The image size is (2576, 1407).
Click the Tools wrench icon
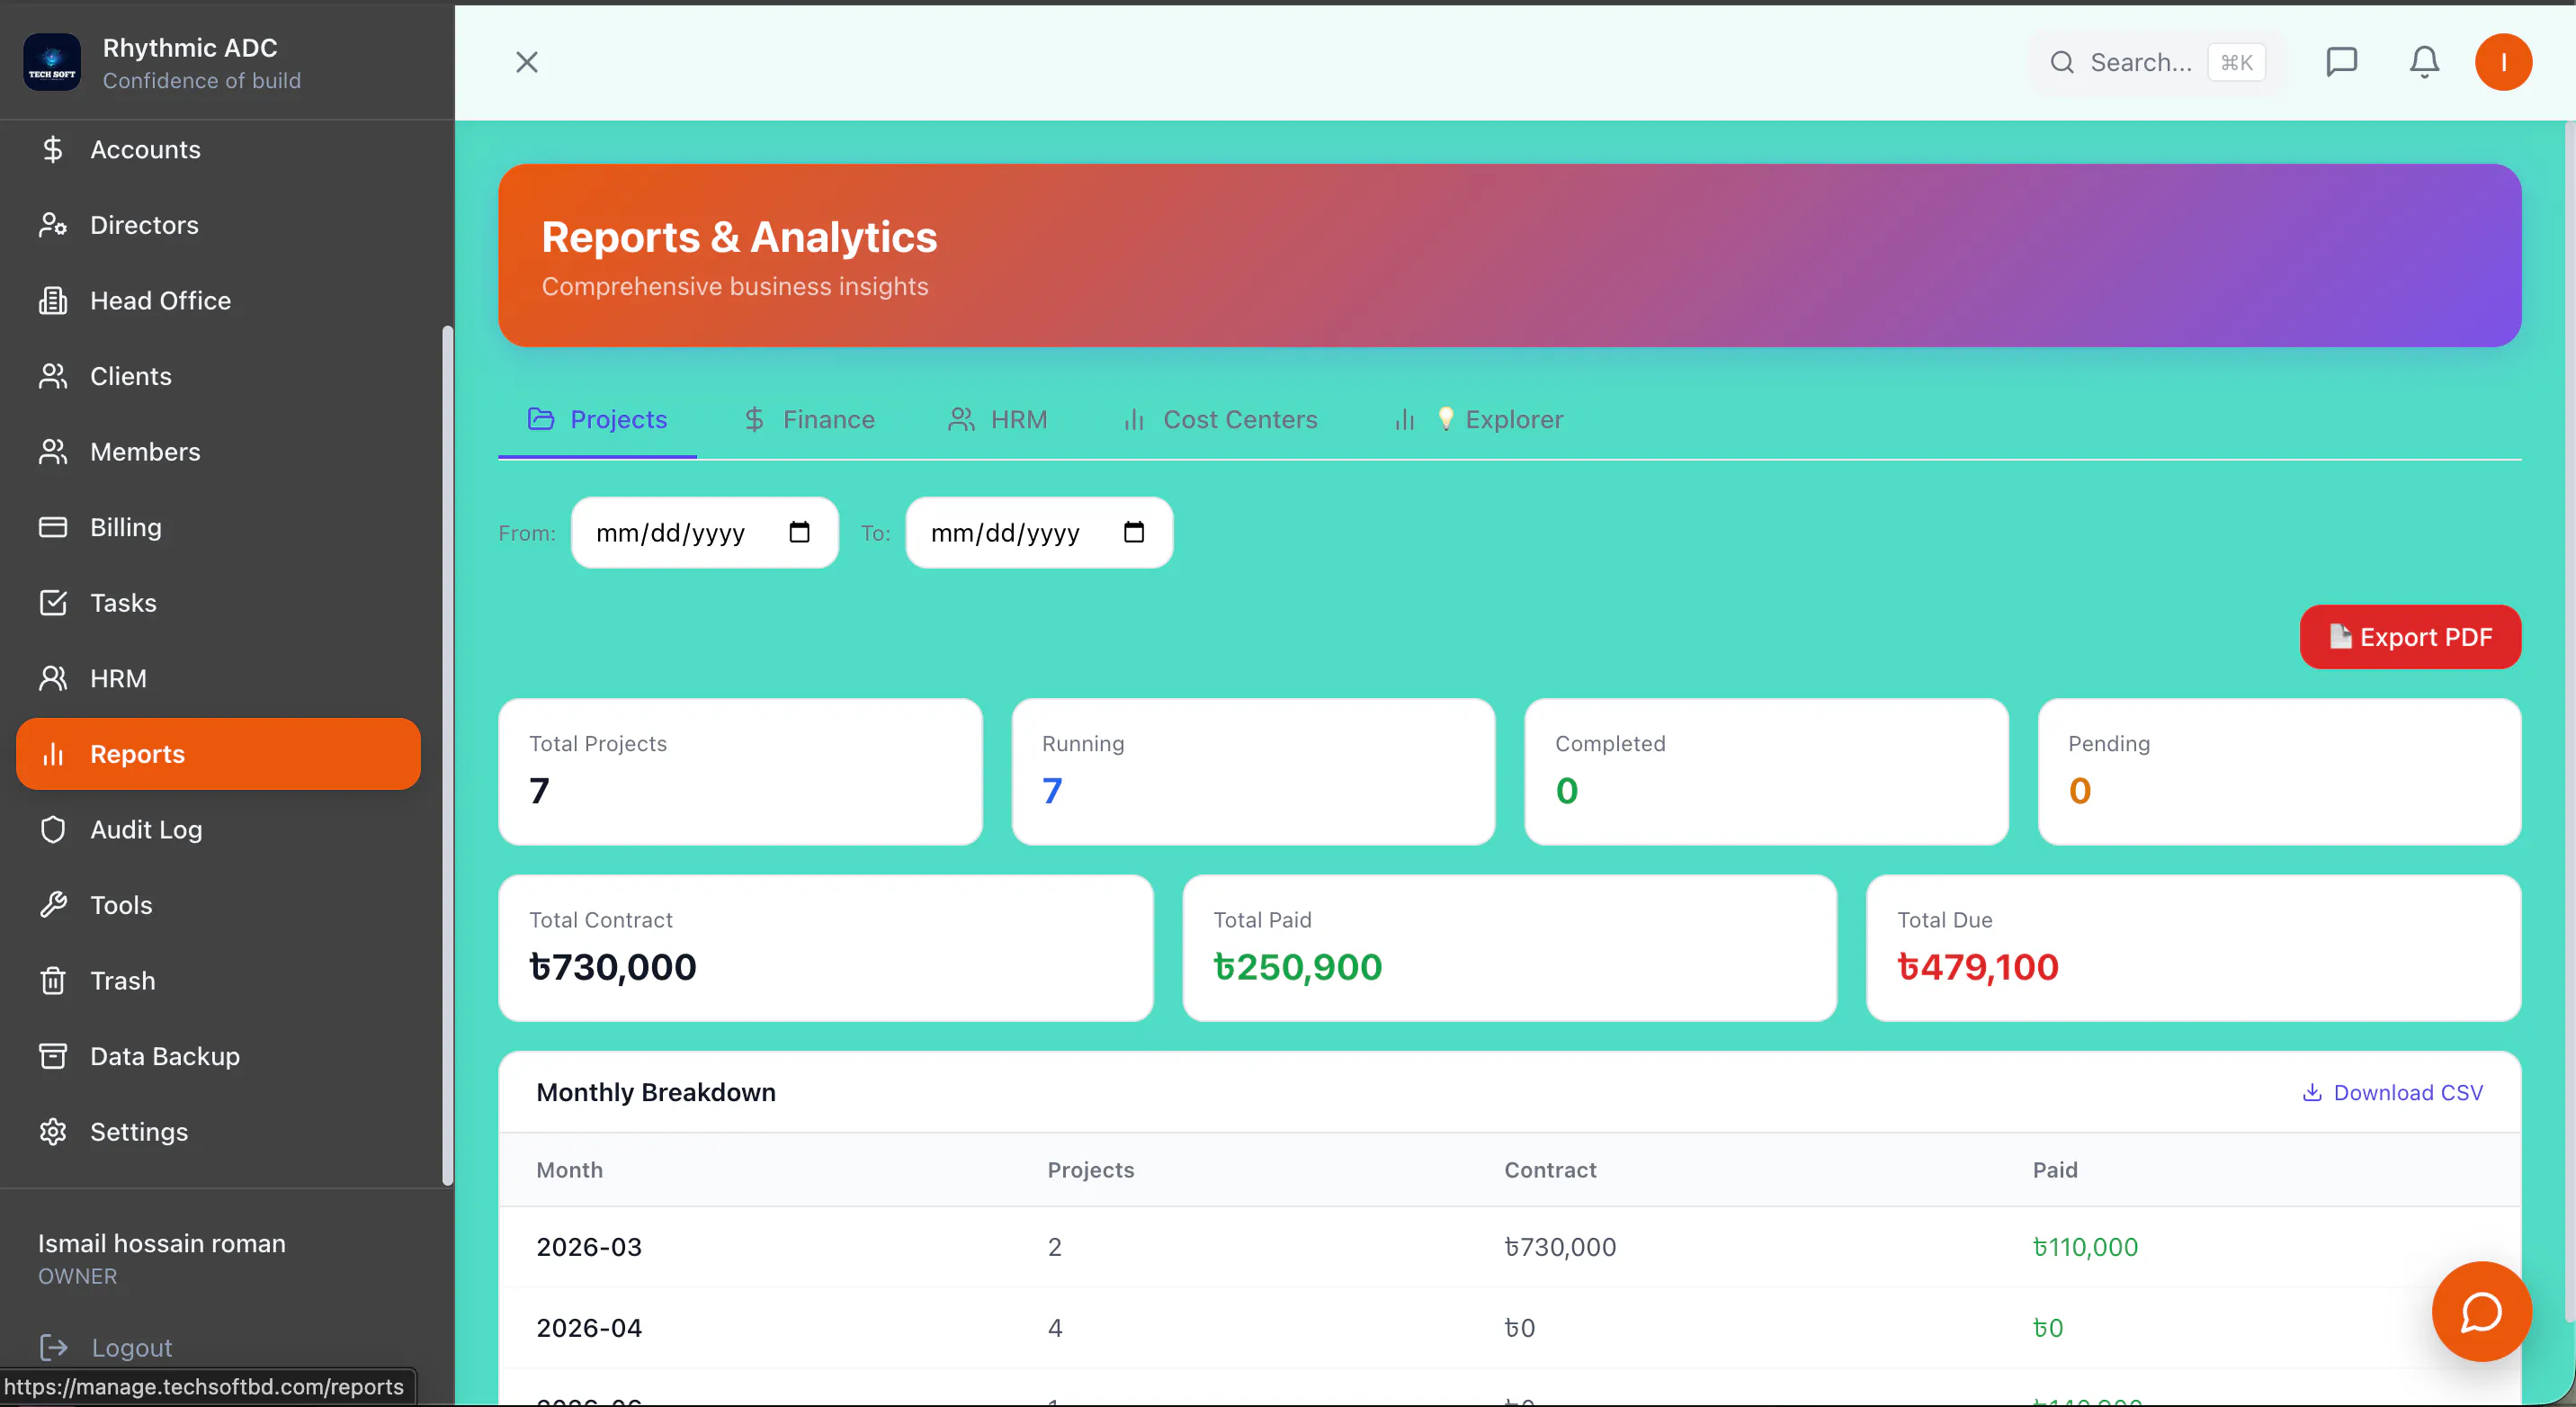pos(53,905)
